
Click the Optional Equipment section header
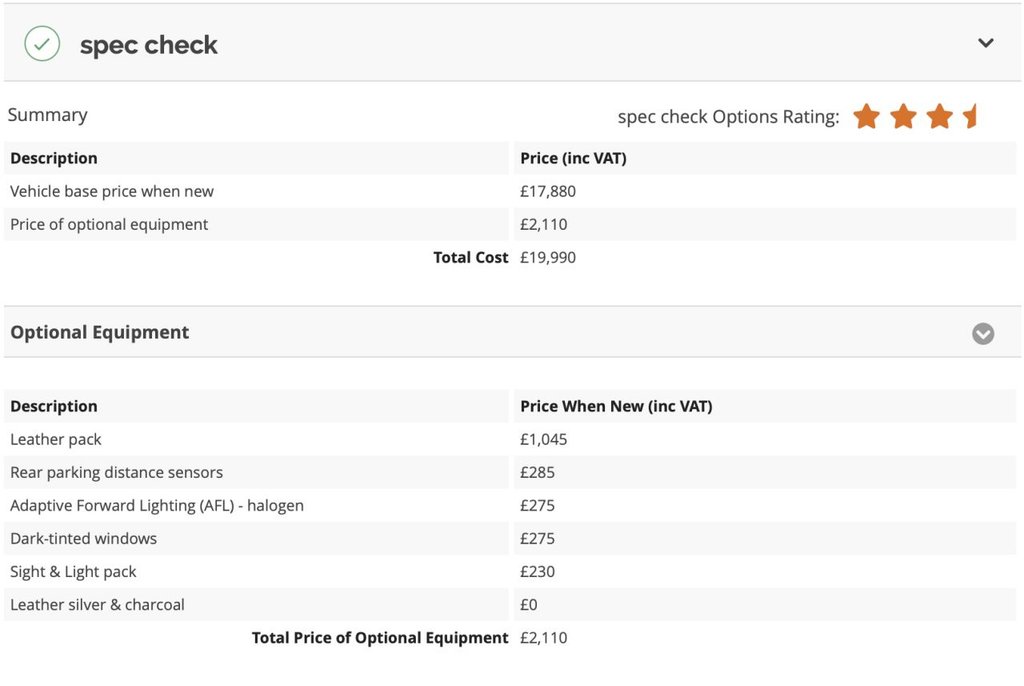coord(100,332)
